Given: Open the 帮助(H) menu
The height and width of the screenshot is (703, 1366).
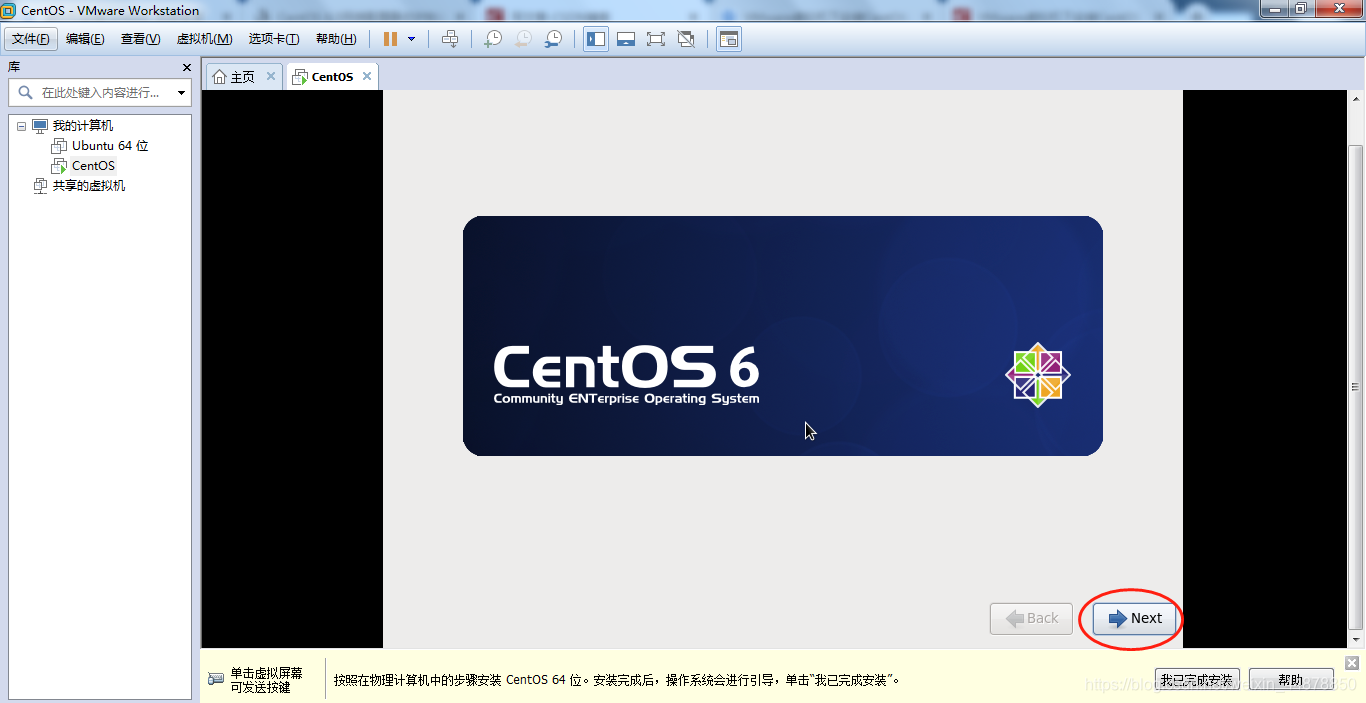Looking at the screenshot, I should pos(336,39).
